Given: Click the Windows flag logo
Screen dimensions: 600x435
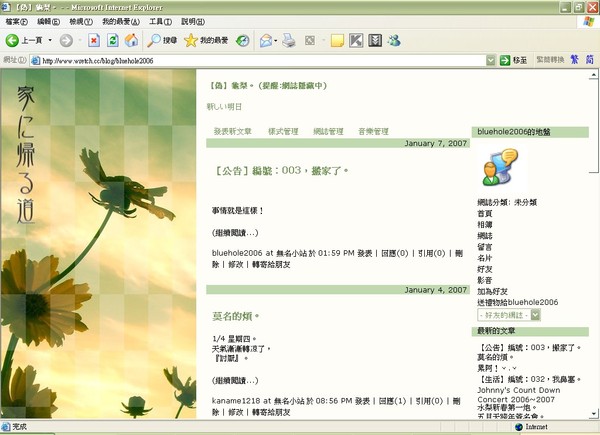Looking at the screenshot, I should 589,21.
